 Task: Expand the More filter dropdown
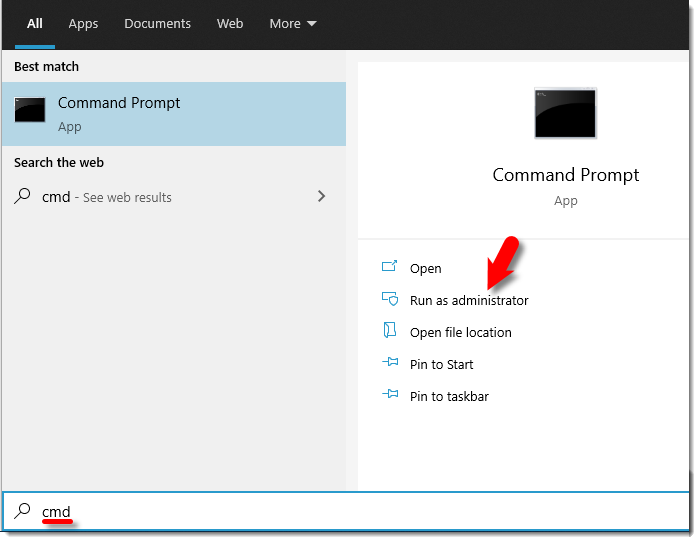click(292, 23)
